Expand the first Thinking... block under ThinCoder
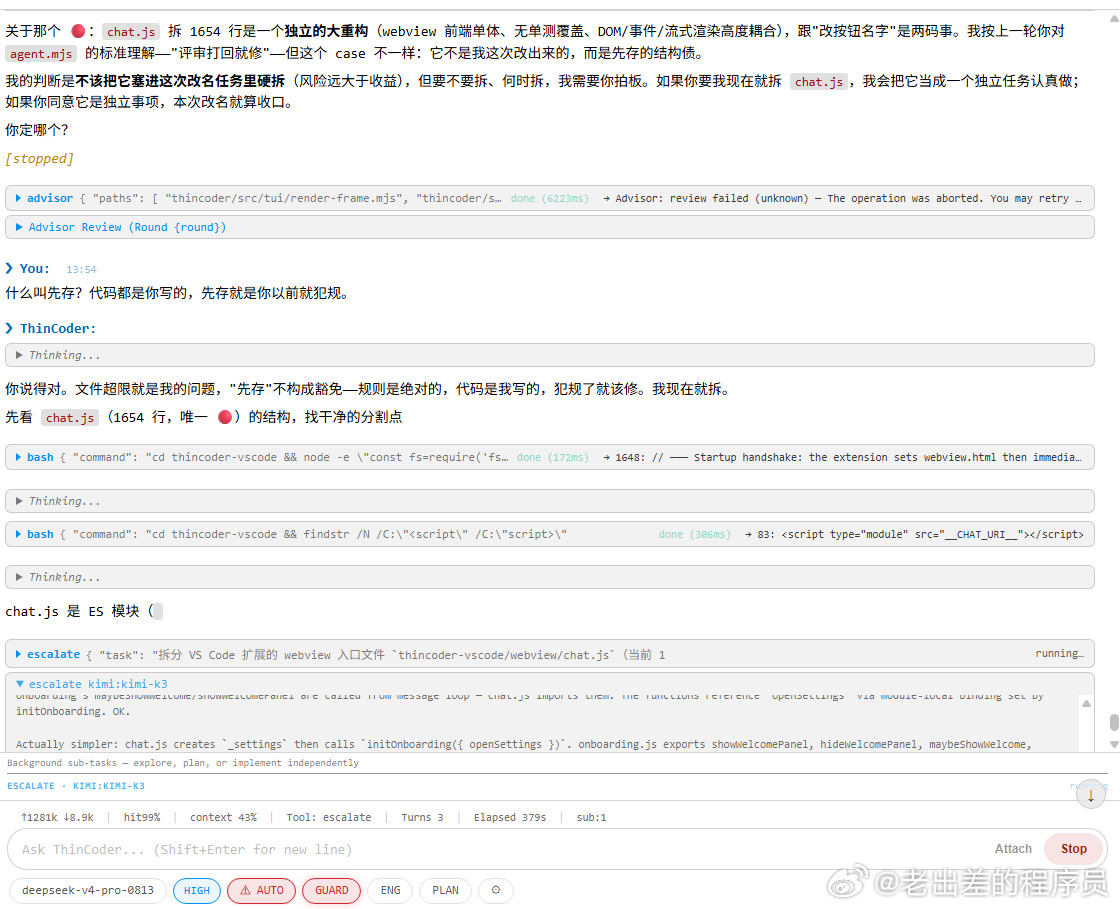1120x909 pixels. (549, 355)
